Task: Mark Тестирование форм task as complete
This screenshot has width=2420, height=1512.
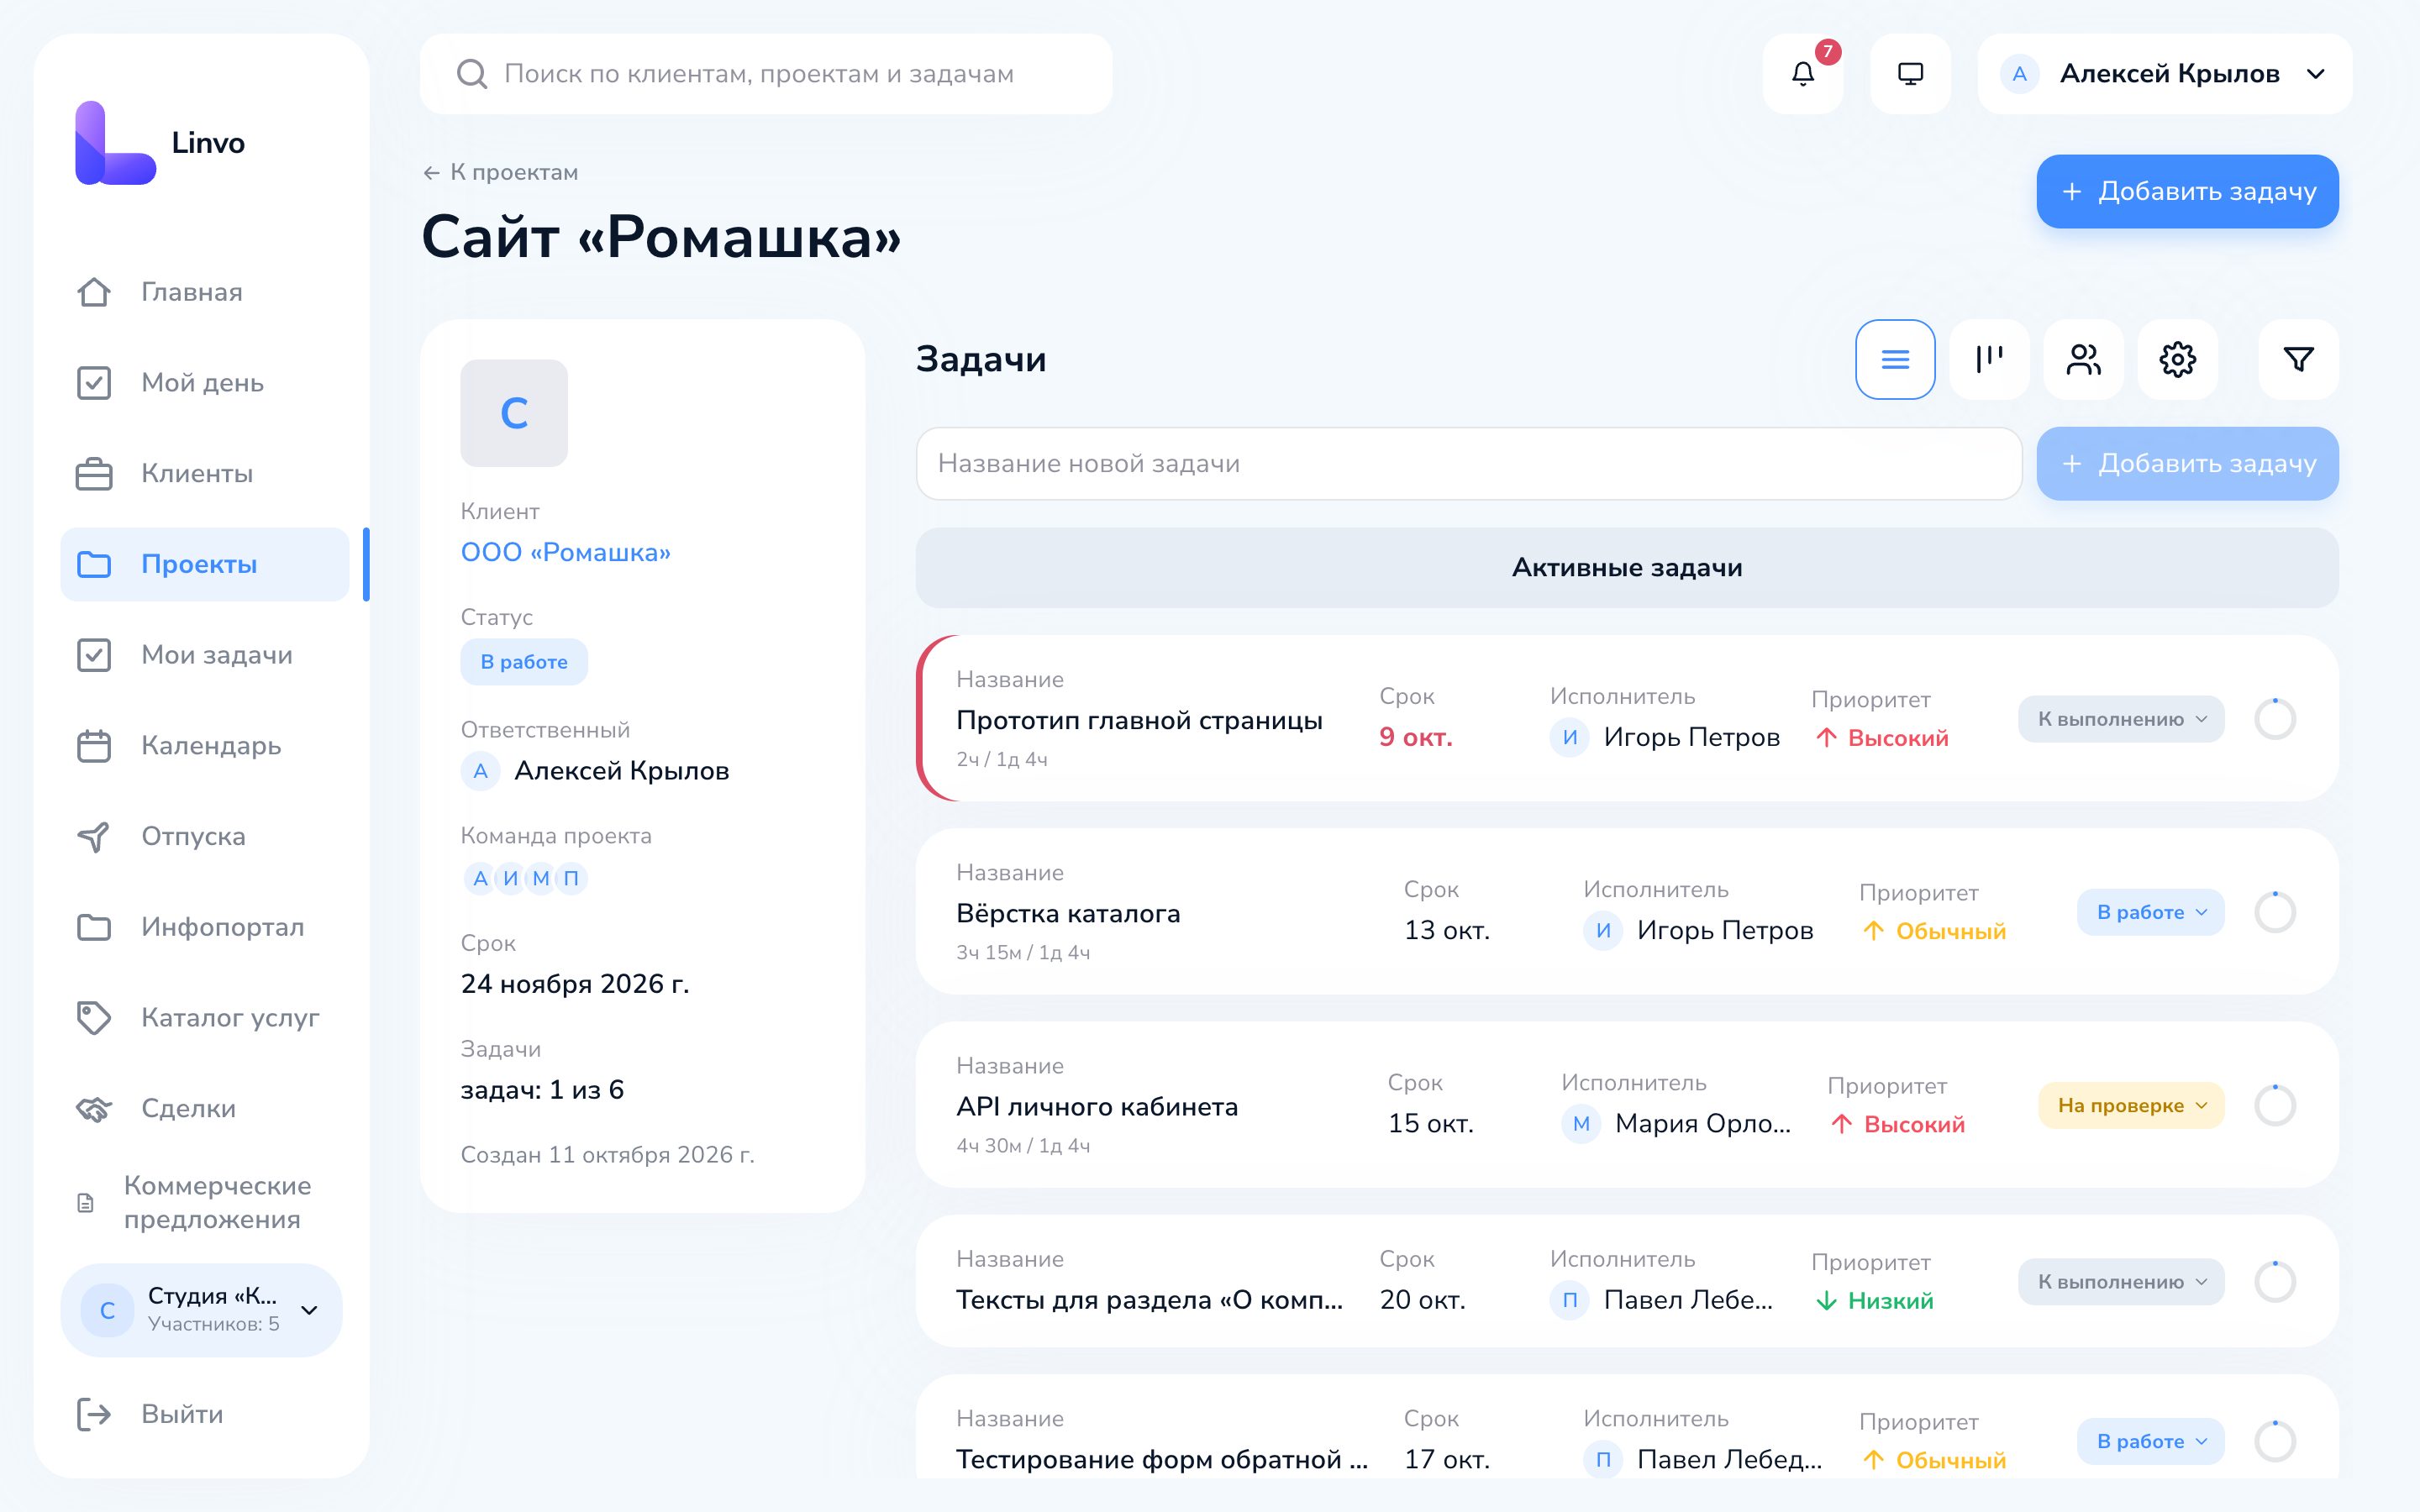Action: (2275, 1441)
